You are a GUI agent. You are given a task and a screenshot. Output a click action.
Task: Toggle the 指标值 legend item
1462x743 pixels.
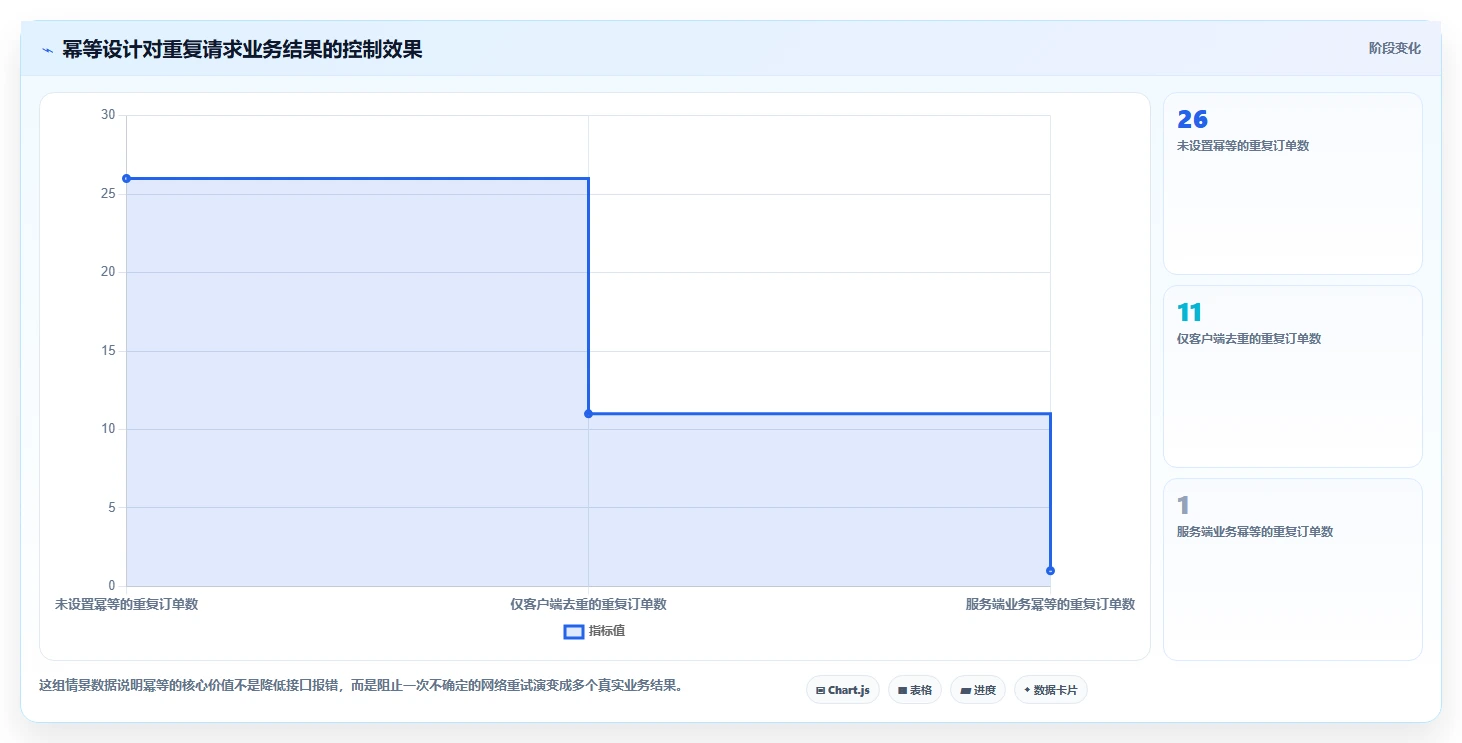click(595, 631)
